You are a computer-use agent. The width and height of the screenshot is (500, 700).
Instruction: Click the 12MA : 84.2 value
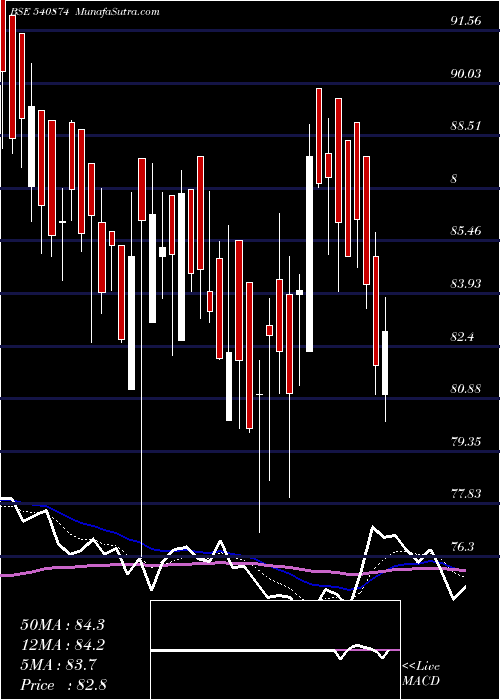62,645
